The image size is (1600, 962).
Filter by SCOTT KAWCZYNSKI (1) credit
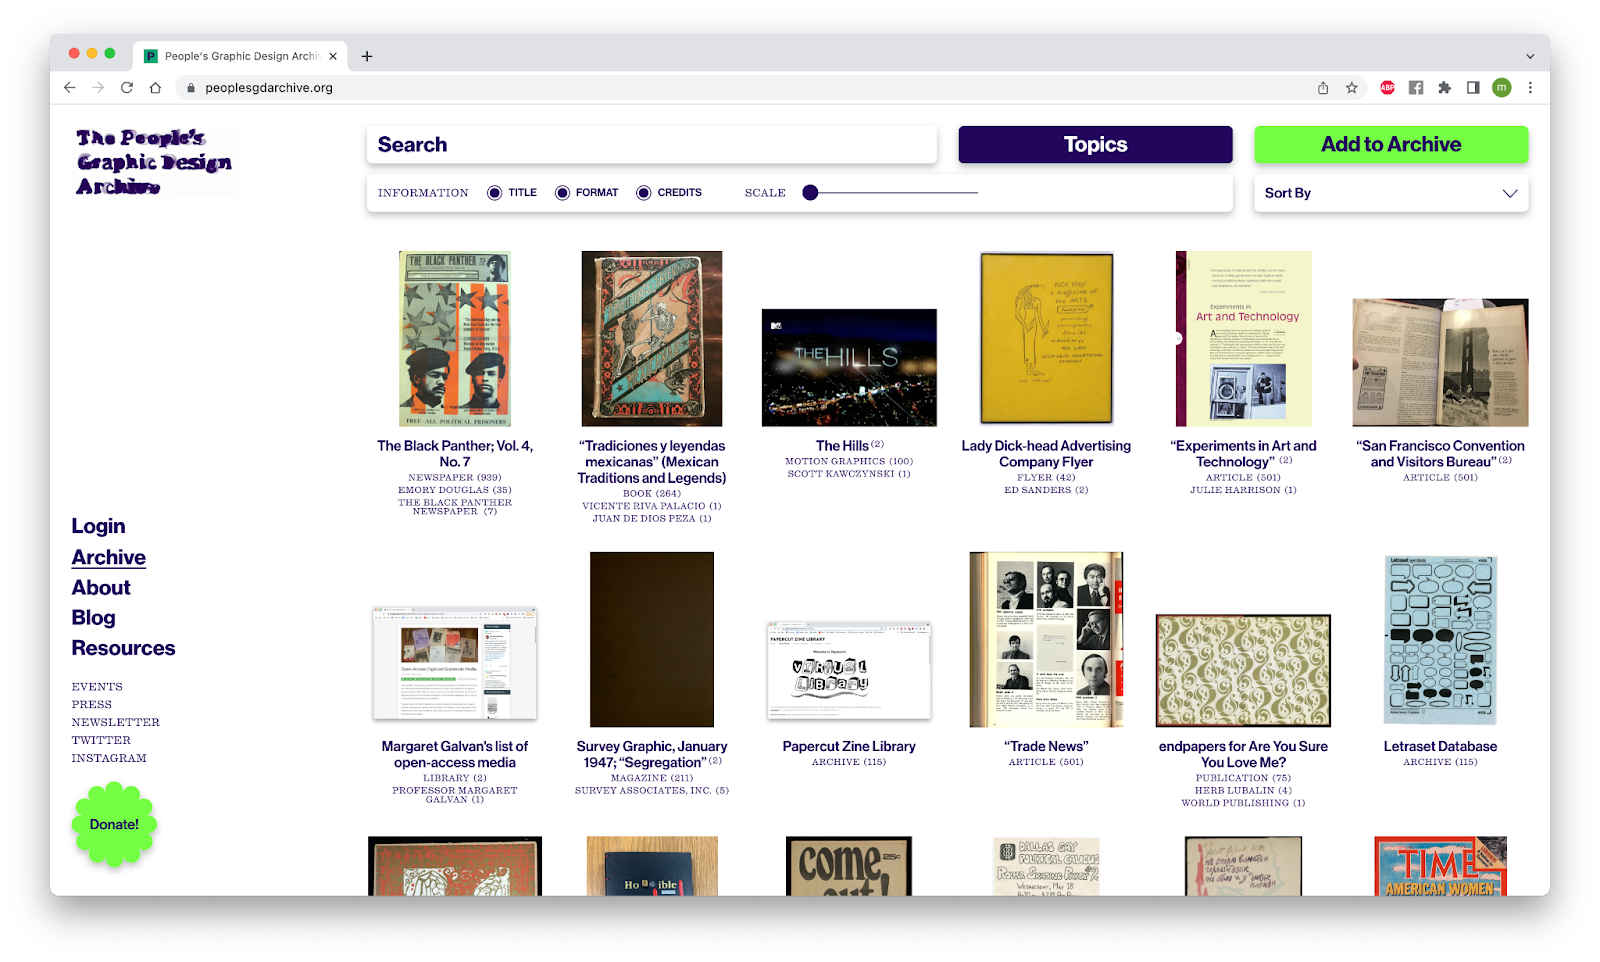849,474
